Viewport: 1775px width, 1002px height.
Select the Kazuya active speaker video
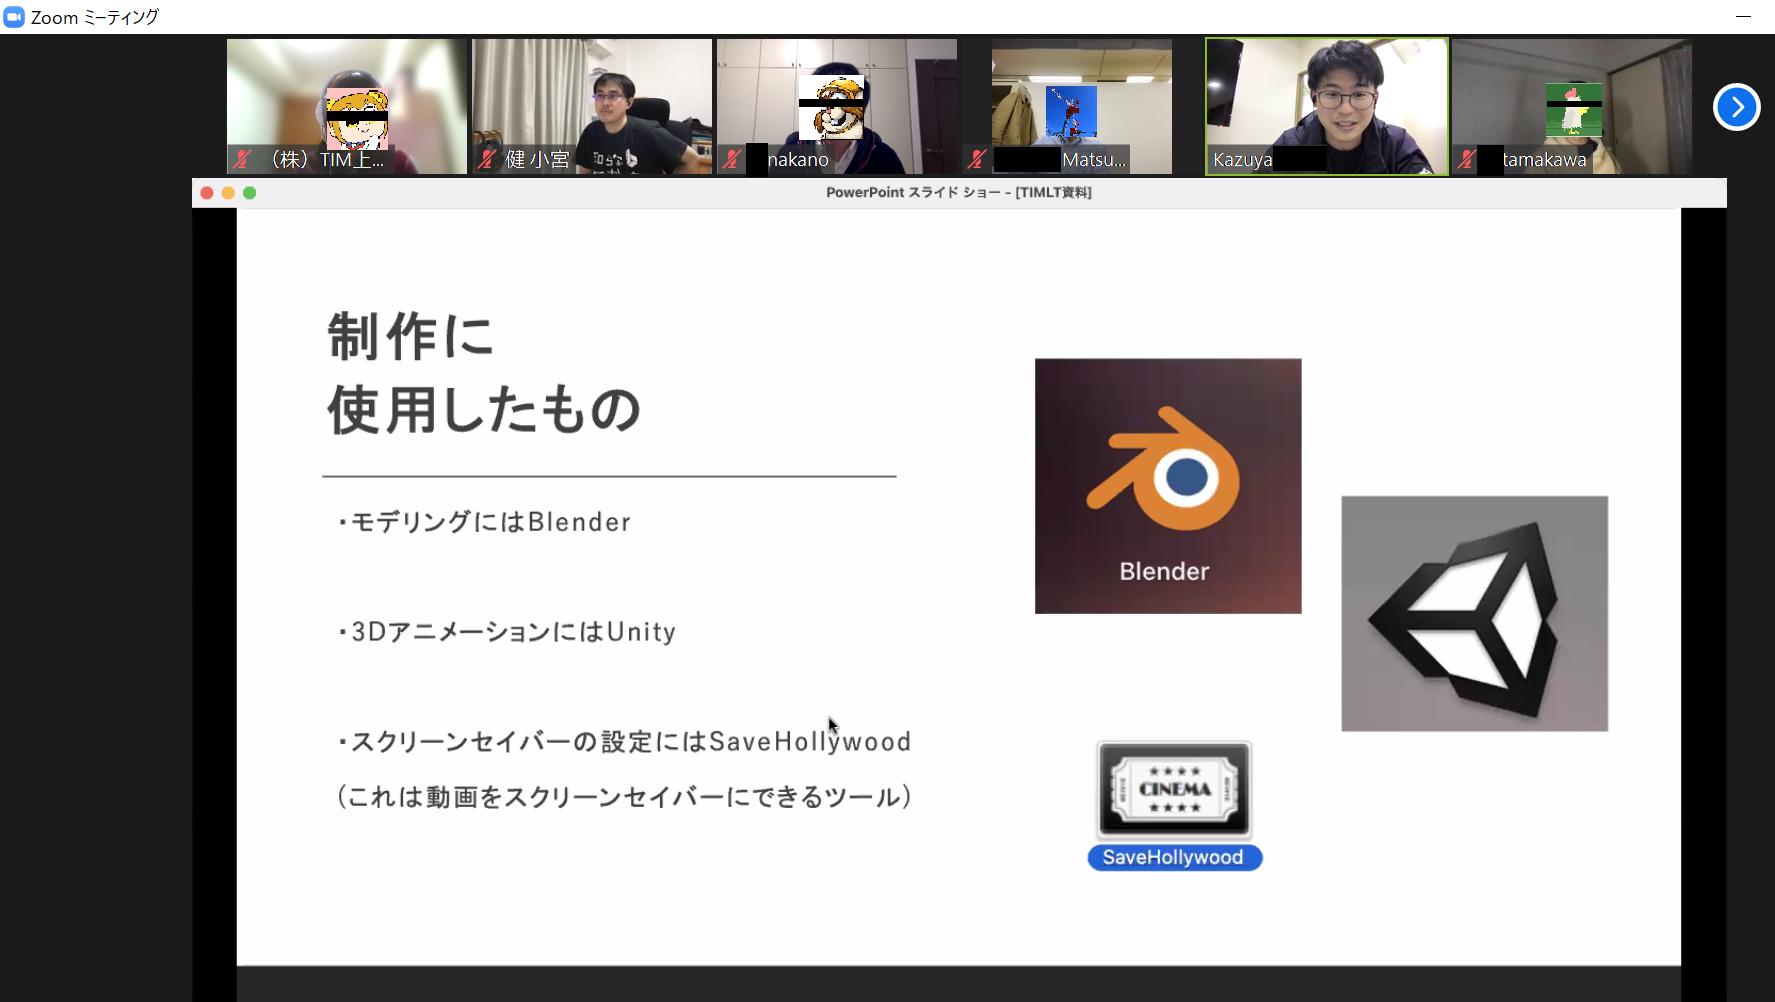pos(1327,107)
